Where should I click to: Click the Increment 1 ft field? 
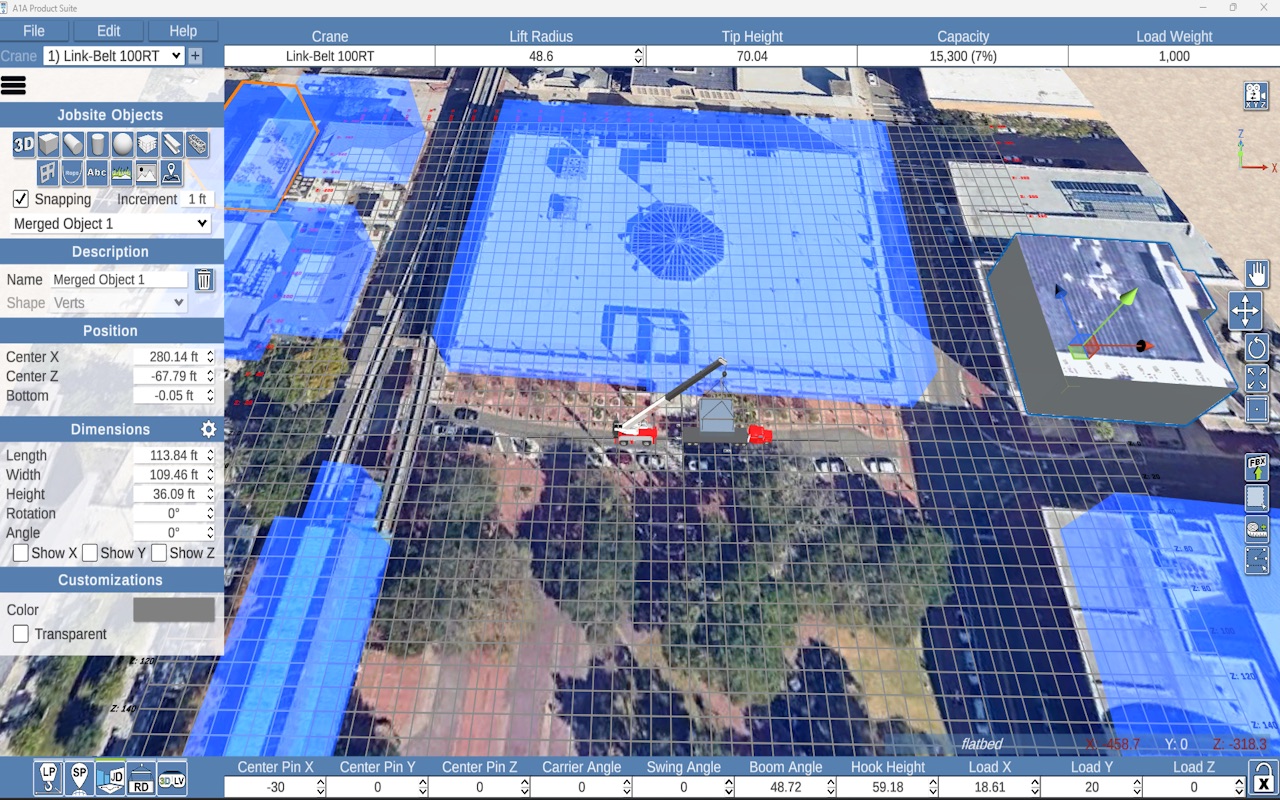(x=198, y=199)
